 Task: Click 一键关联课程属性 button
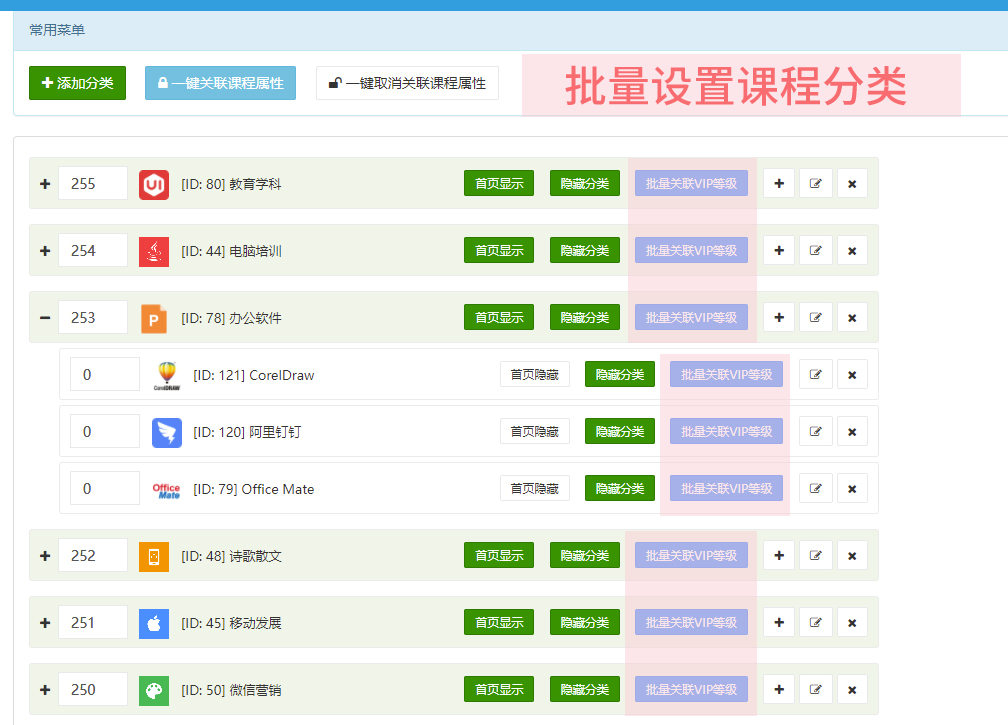click(x=220, y=83)
